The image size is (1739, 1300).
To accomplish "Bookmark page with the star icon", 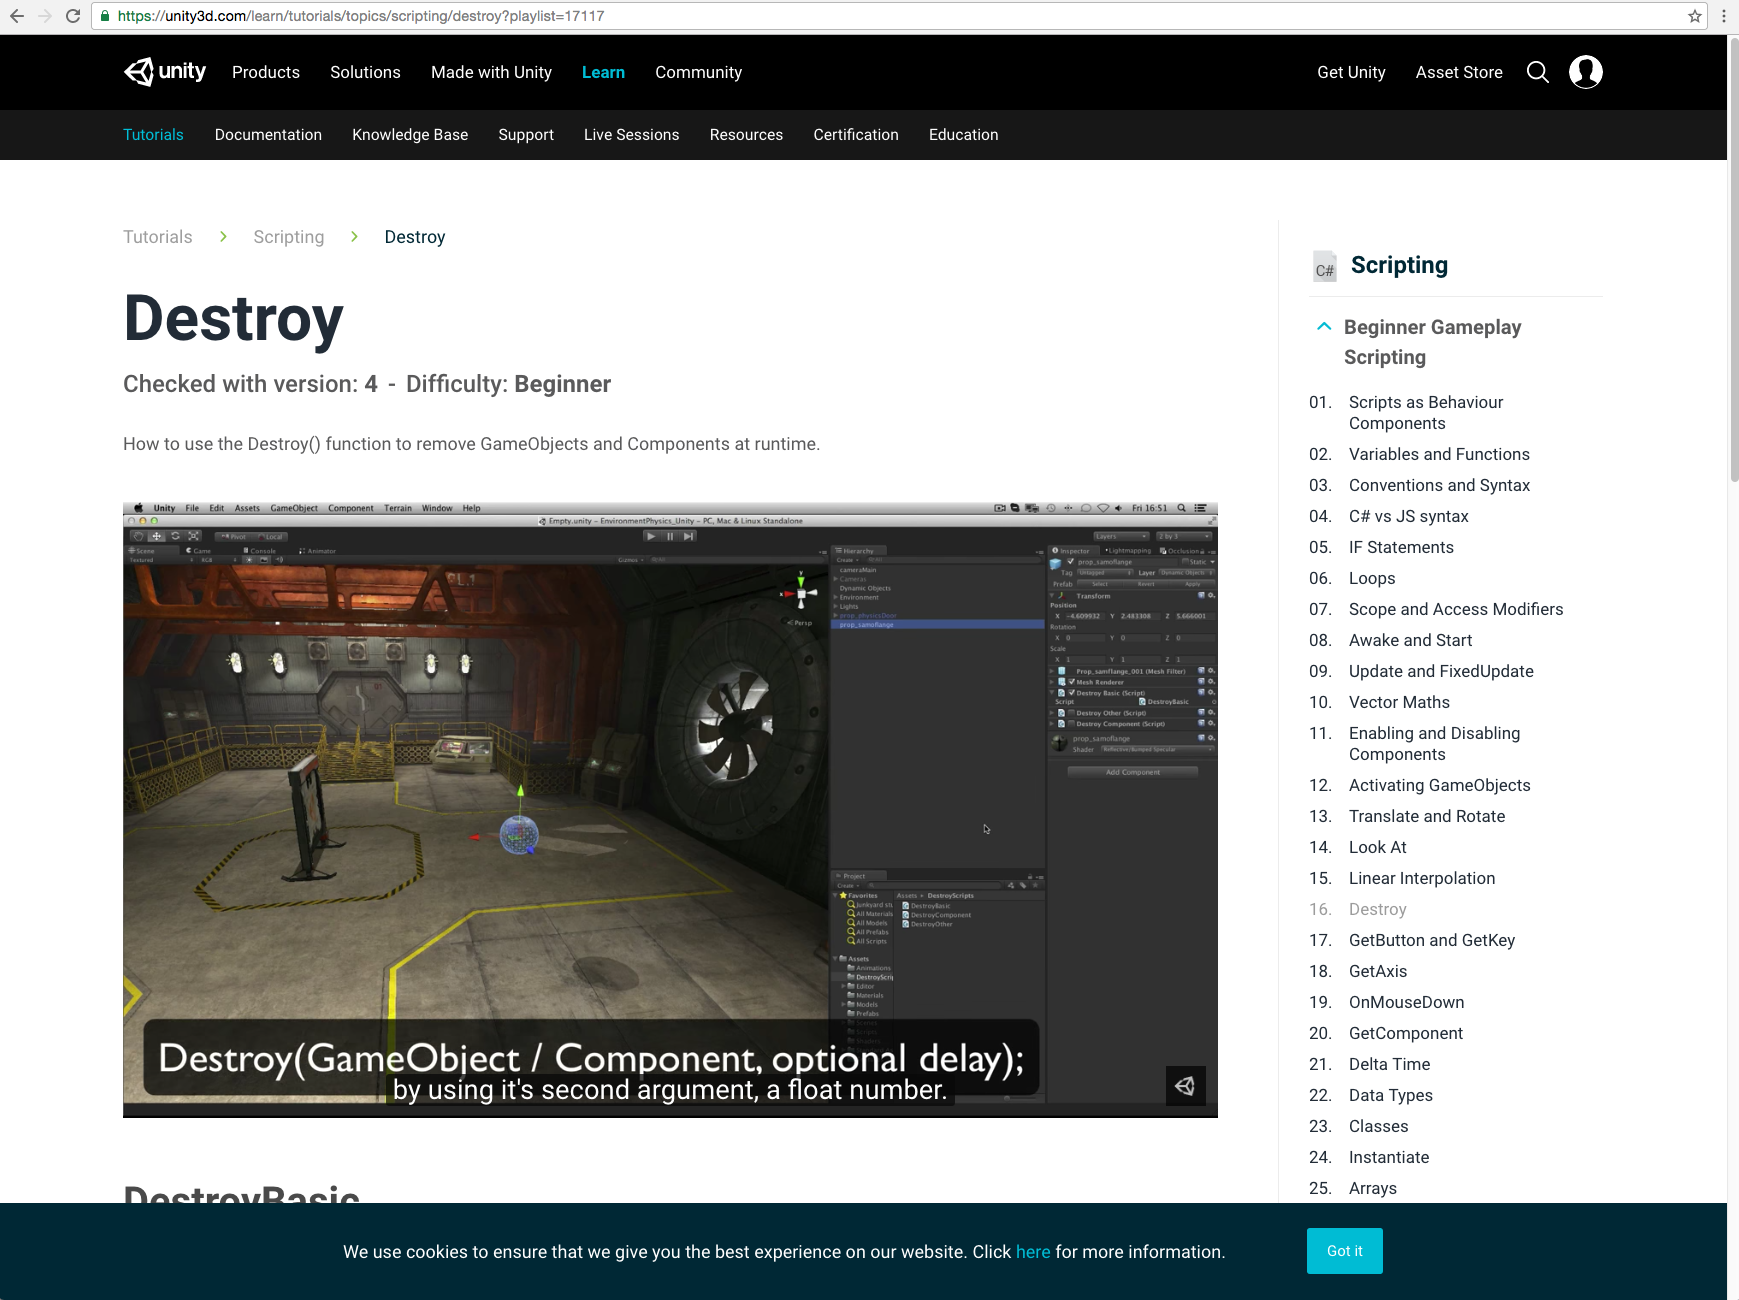I will click(1695, 16).
